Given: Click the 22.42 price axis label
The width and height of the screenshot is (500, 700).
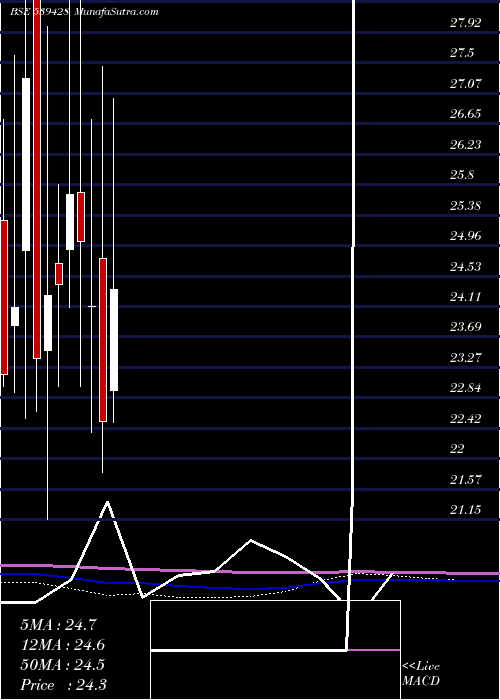Looking at the screenshot, I should 466,419.
